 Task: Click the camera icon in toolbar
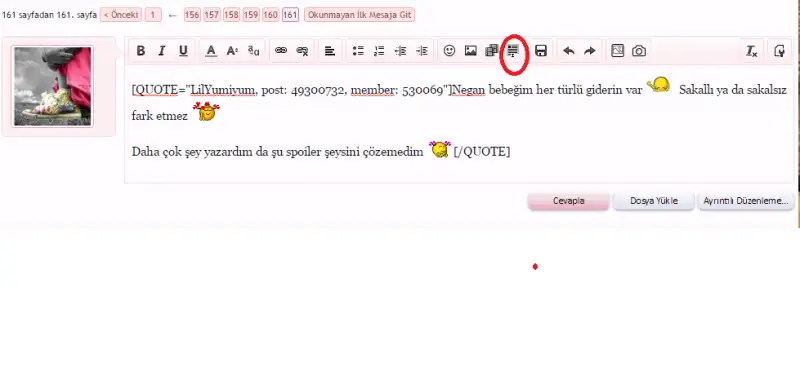pyautogui.click(x=639, y=51)
